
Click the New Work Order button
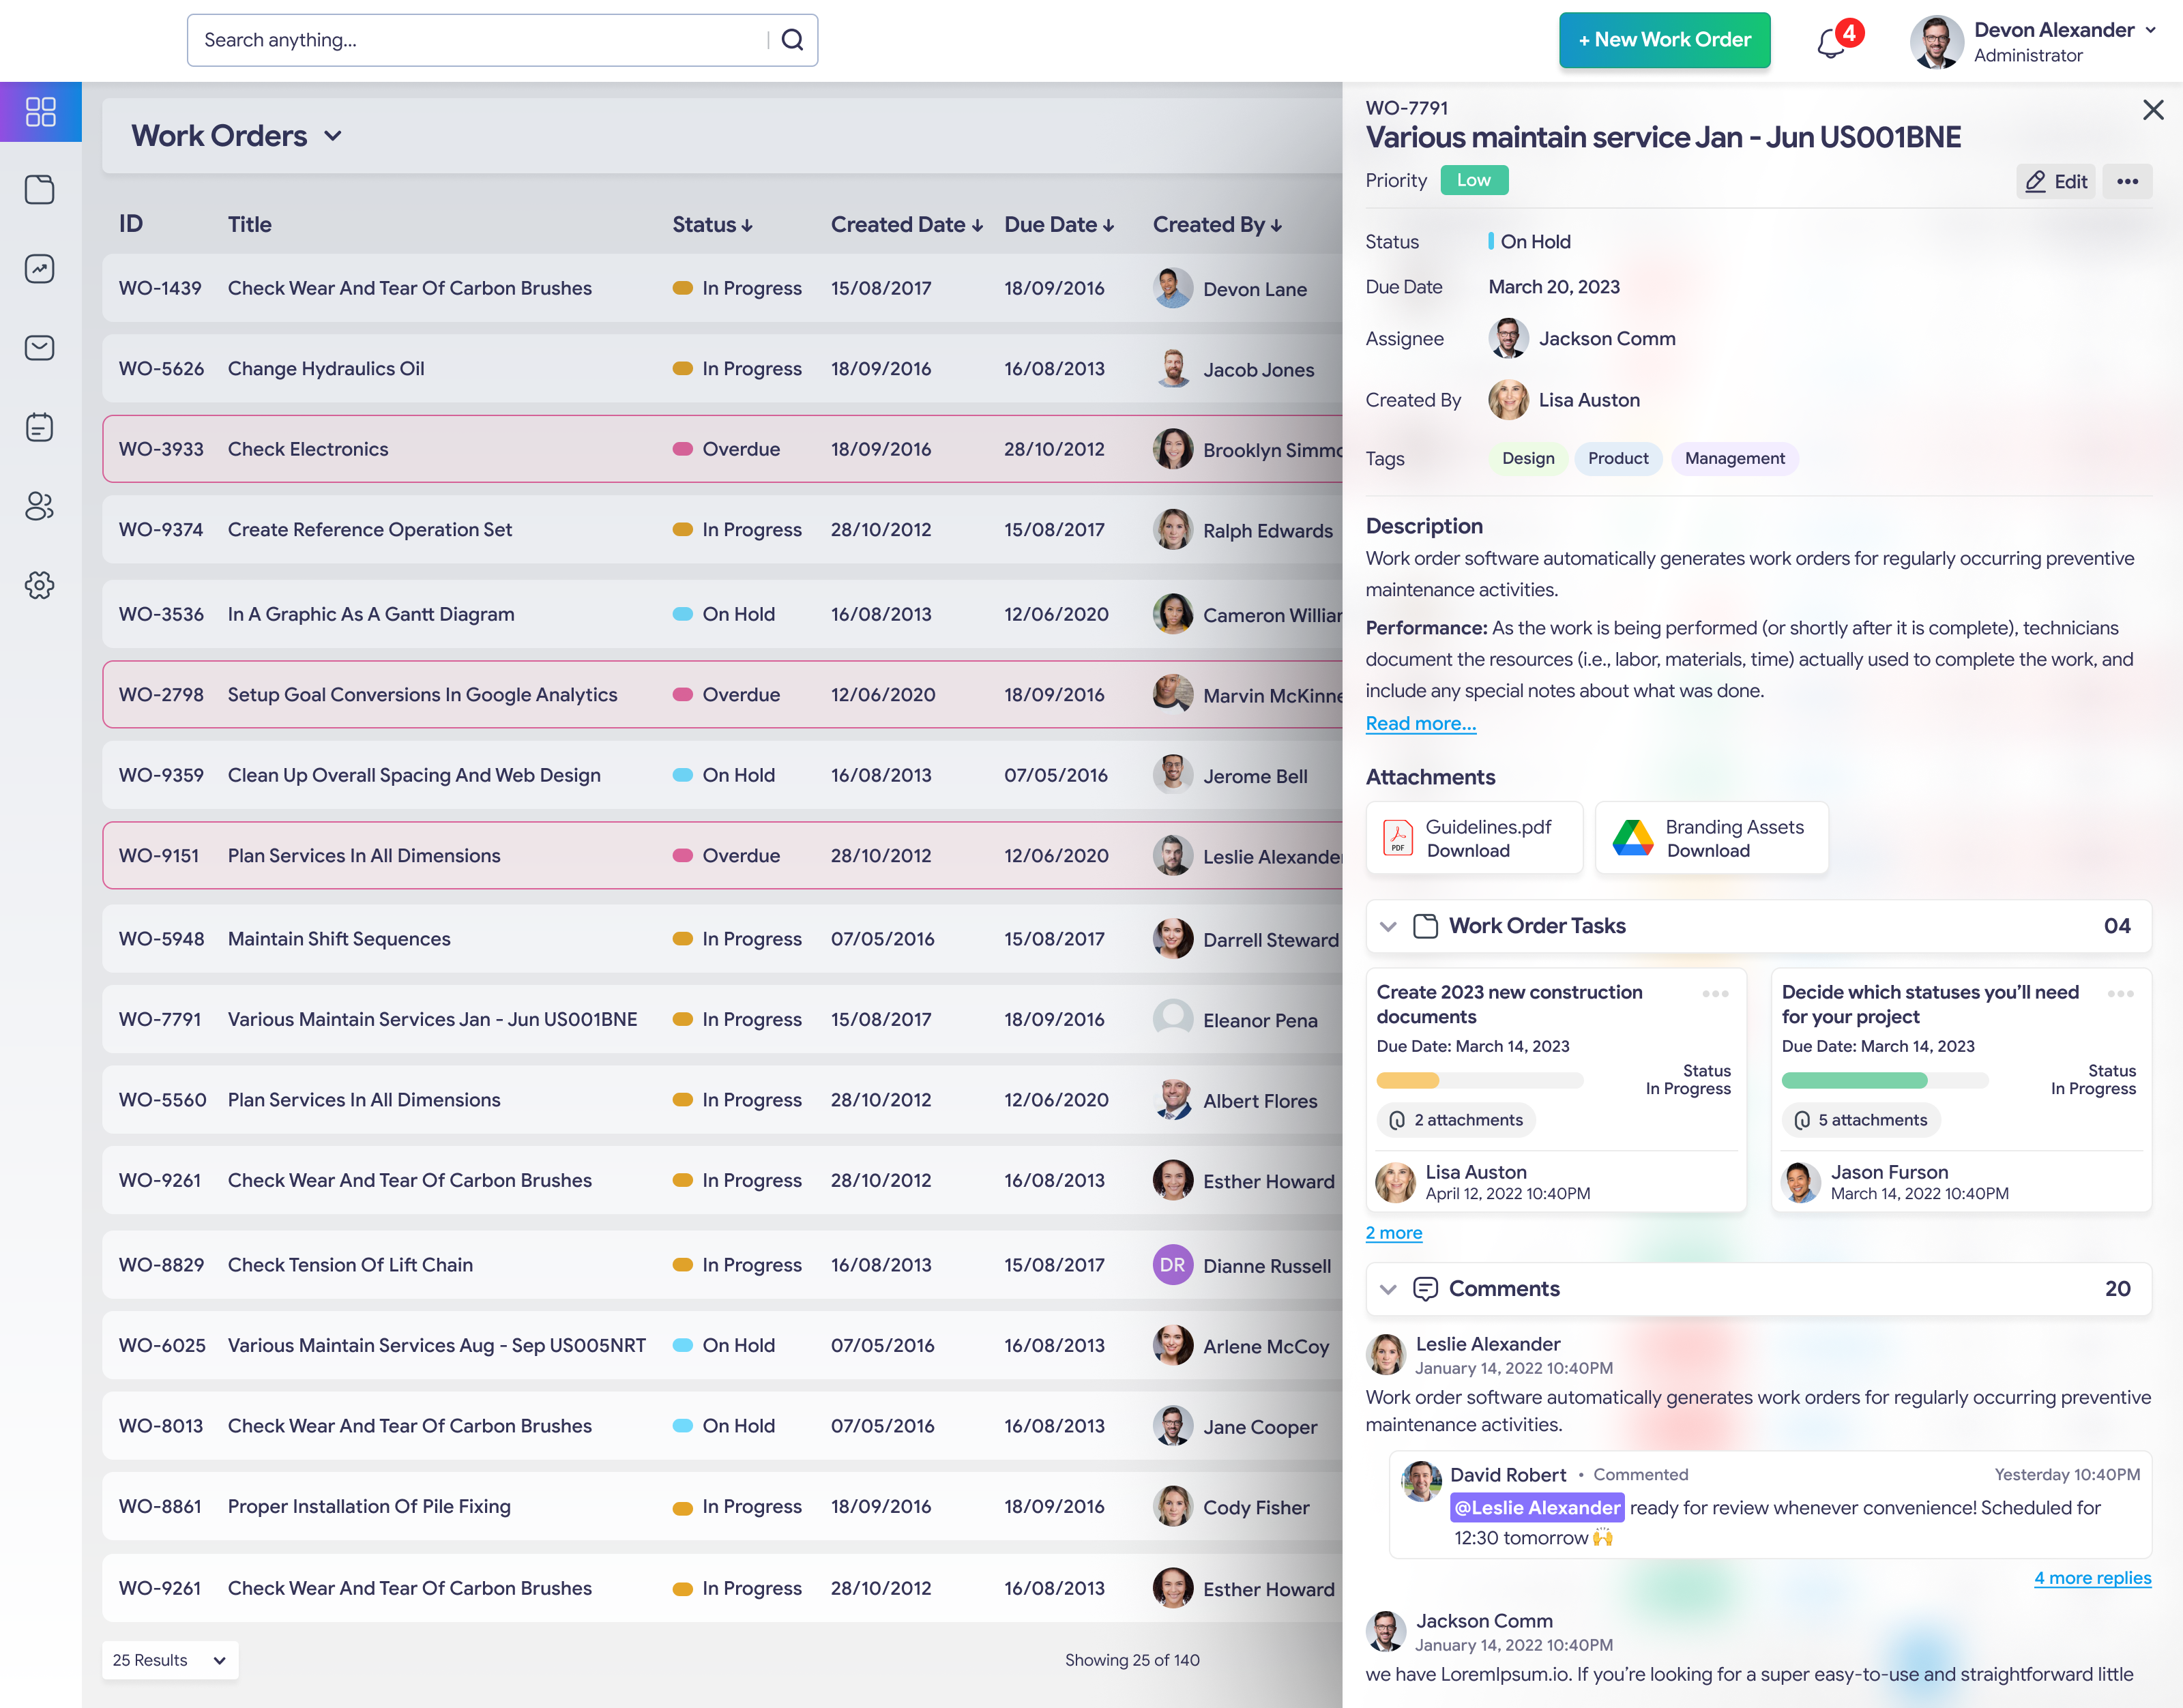click(x=1664, y=40)
